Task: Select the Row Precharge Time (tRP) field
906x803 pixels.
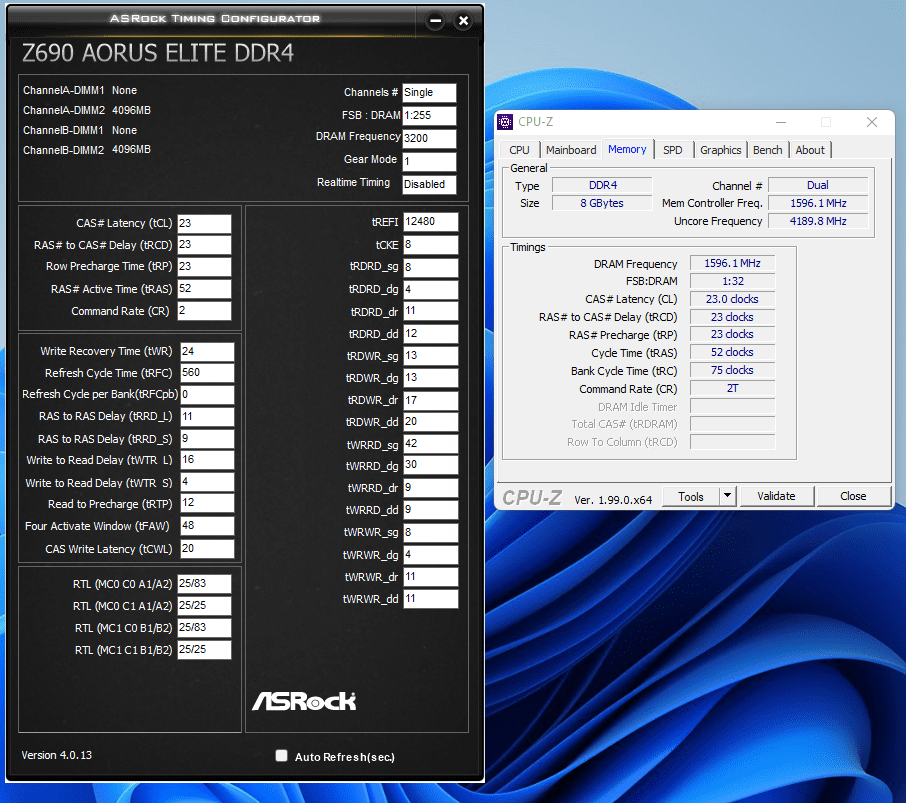Action: click(204, 266)
